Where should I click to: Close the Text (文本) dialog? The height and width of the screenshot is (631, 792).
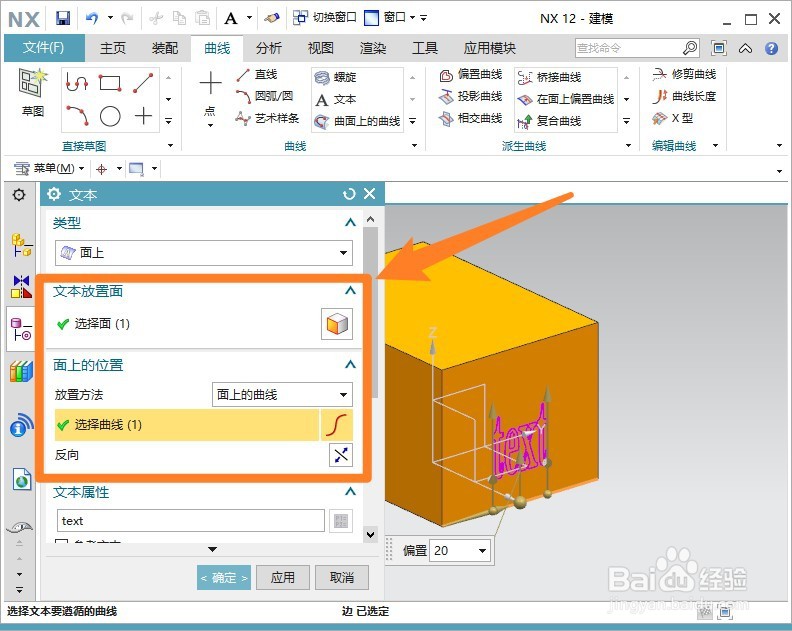pos(370,194)
